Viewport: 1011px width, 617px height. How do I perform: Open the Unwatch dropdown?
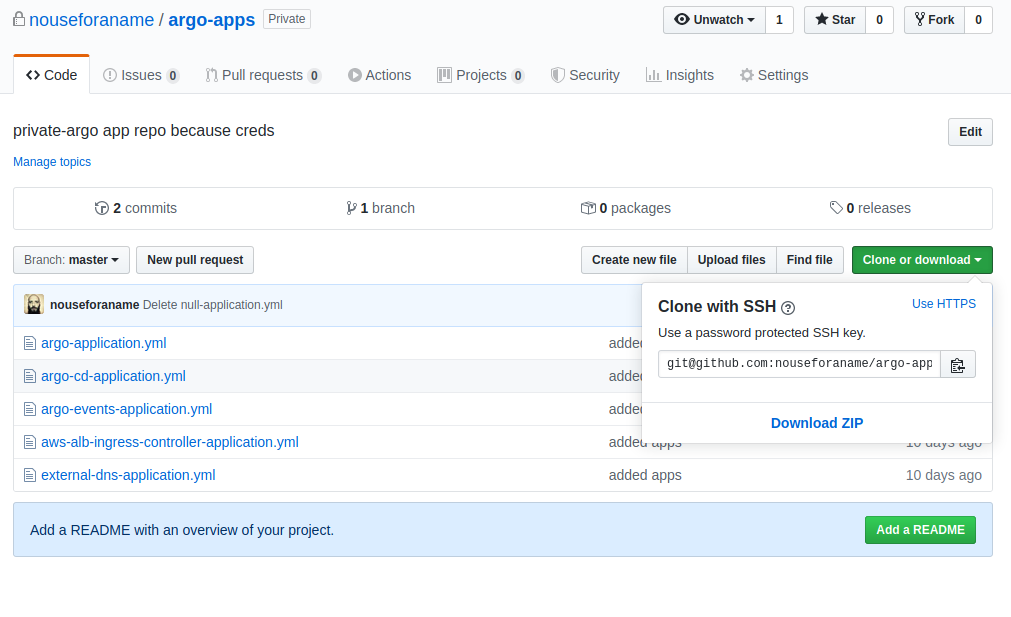[x=714, y=20]
